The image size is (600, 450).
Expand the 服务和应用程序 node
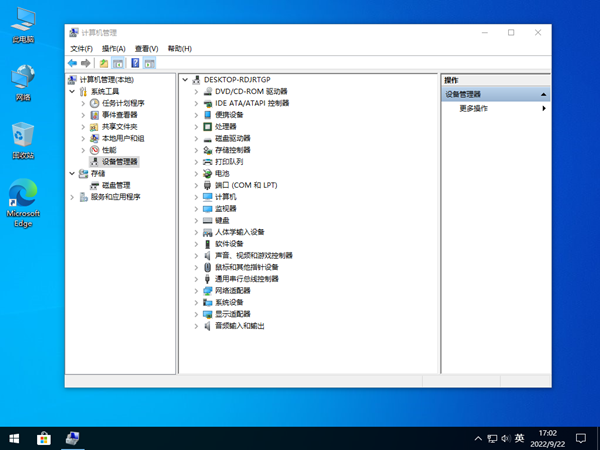(72, 197)
